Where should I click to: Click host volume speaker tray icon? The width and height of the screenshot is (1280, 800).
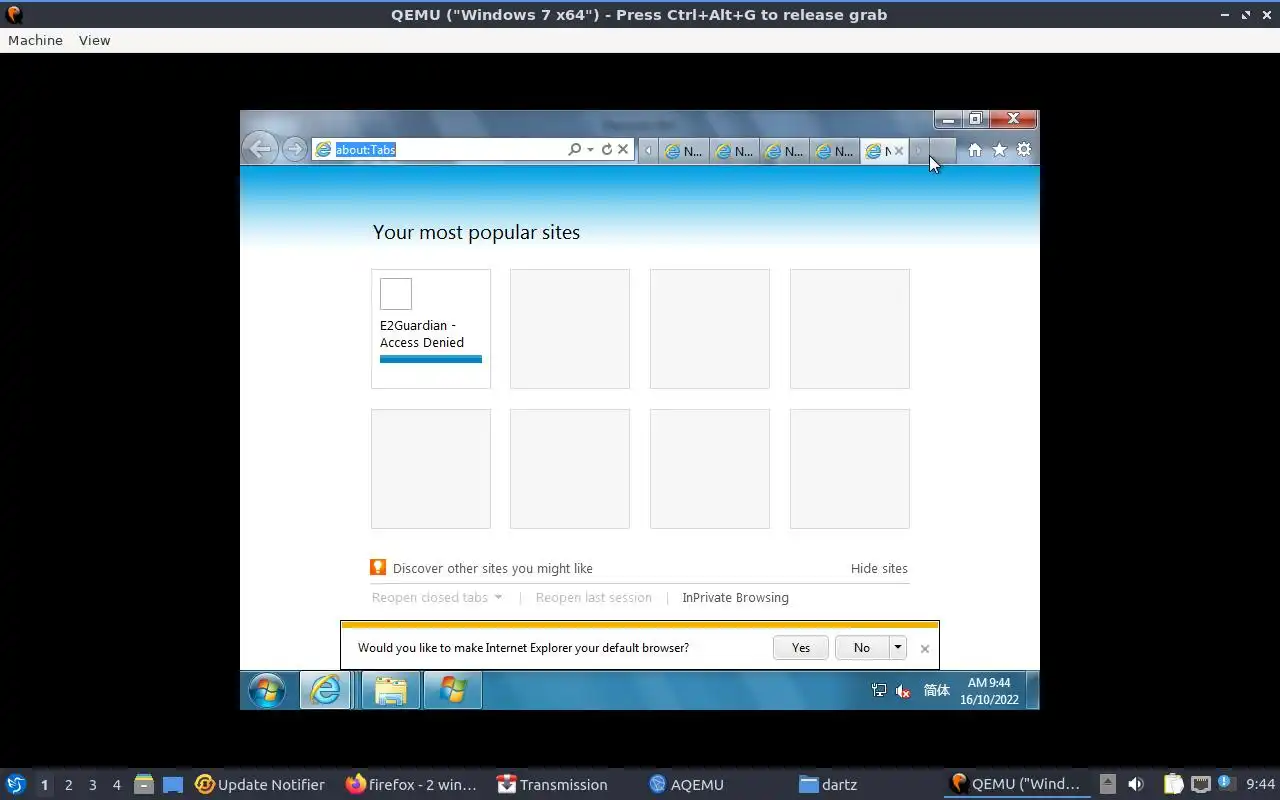1135,784
